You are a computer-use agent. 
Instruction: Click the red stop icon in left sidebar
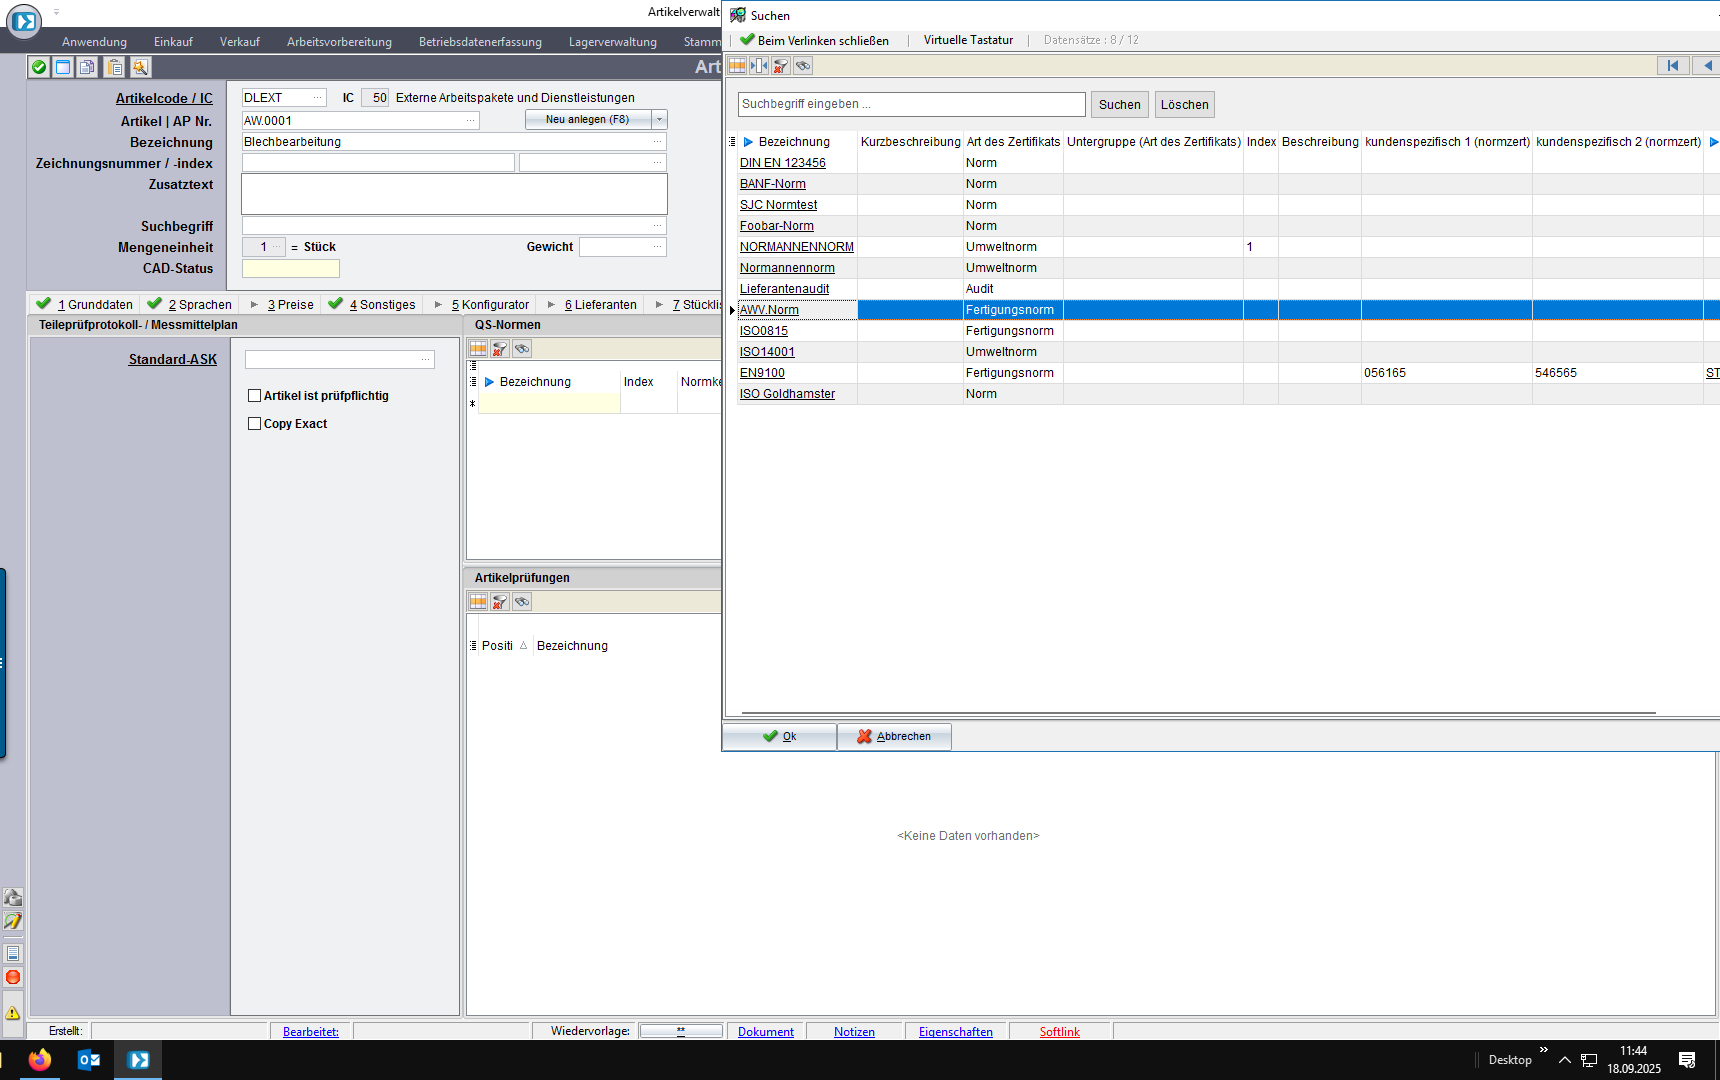(13, 977)
